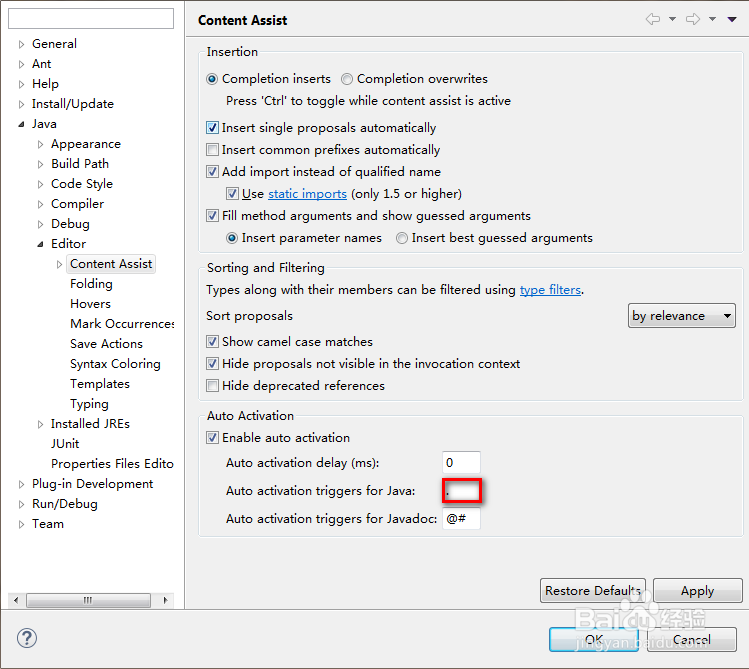Toggle Show camel case matches checkbox

[213, 342]
